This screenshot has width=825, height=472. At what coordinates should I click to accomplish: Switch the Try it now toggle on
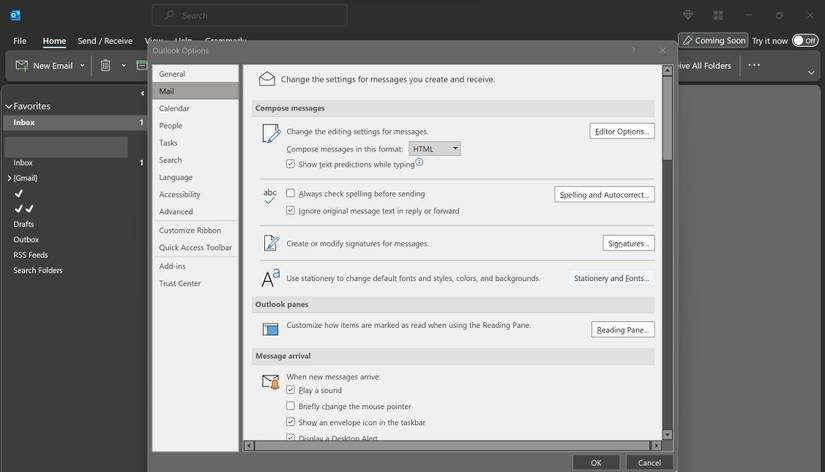(806, 41)
